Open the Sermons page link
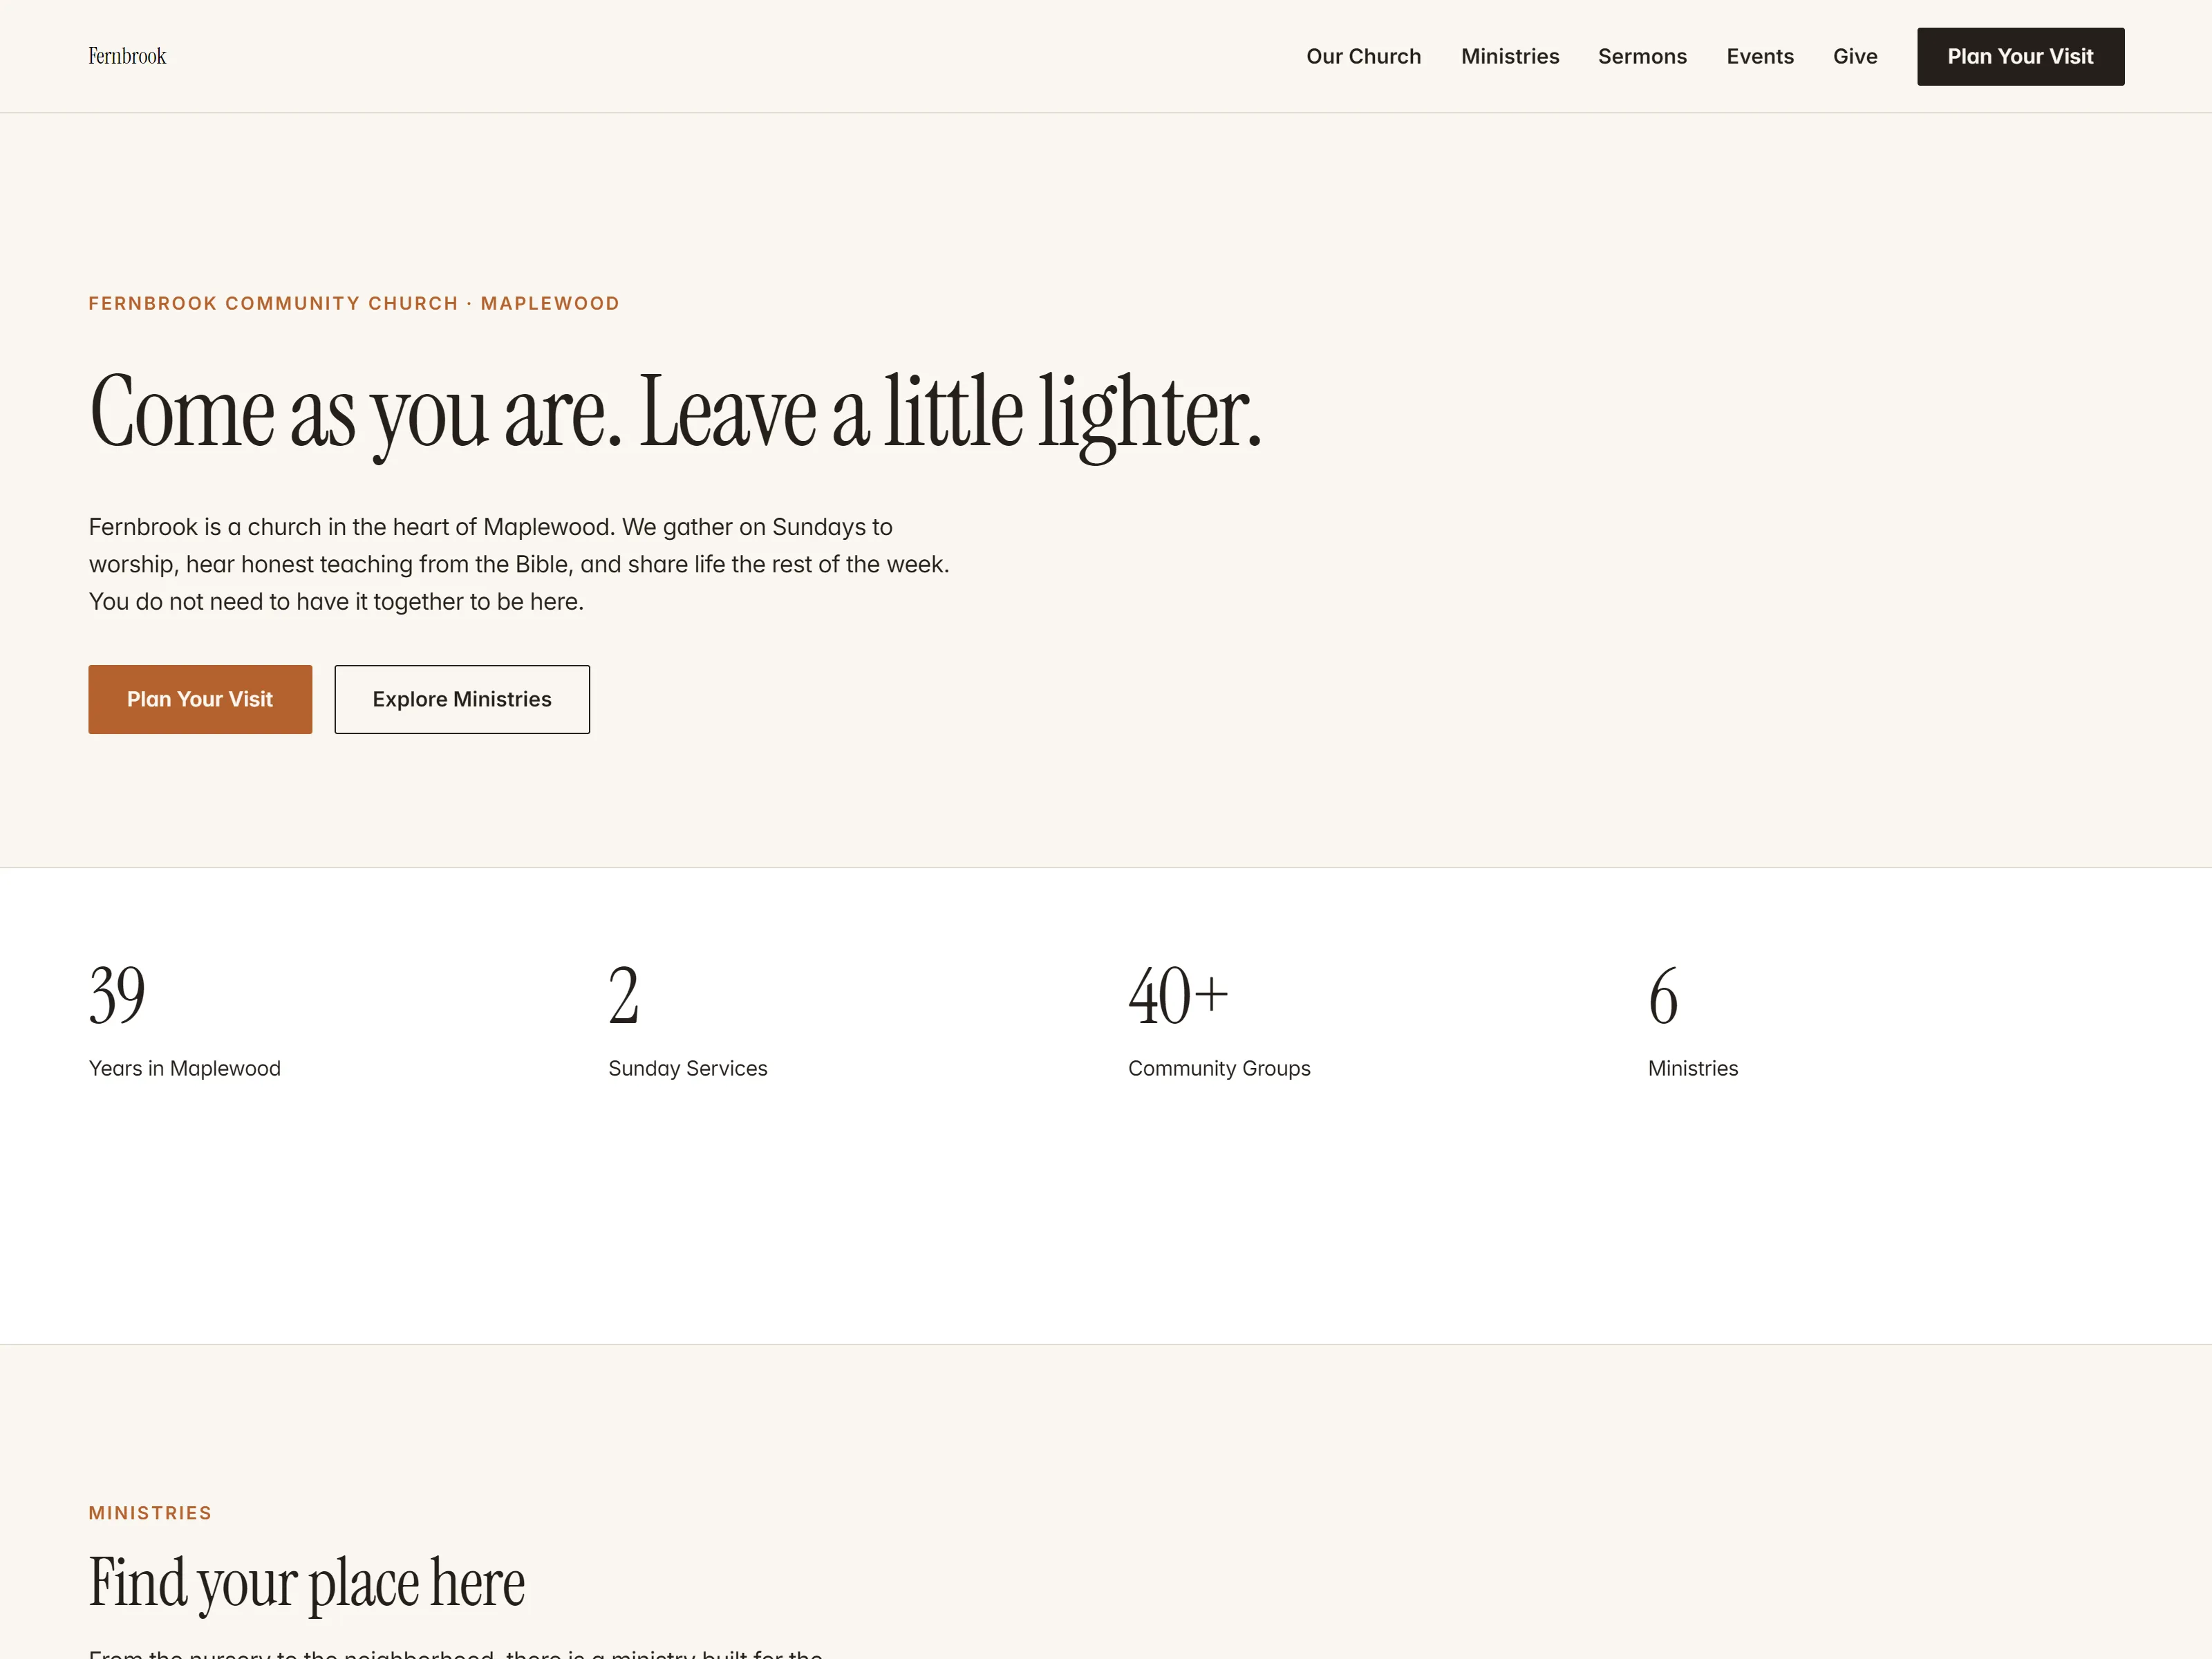The image size is (2212, 1659). pos(1642,56)
